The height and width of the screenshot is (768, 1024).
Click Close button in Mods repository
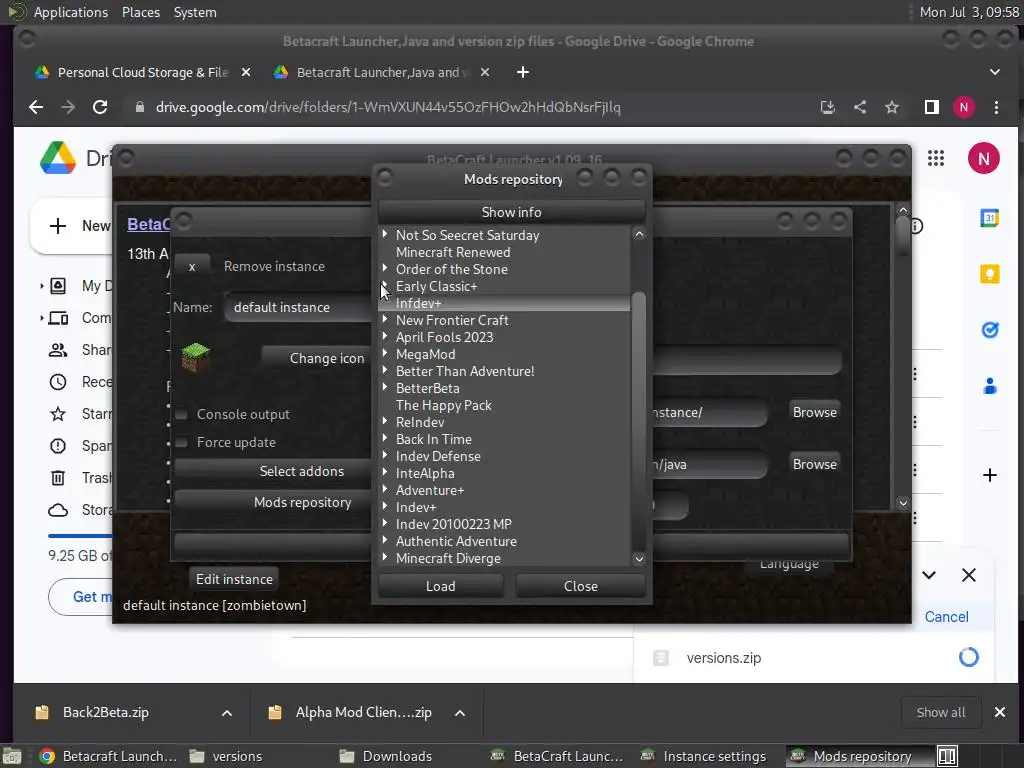[x=581, y=586]
